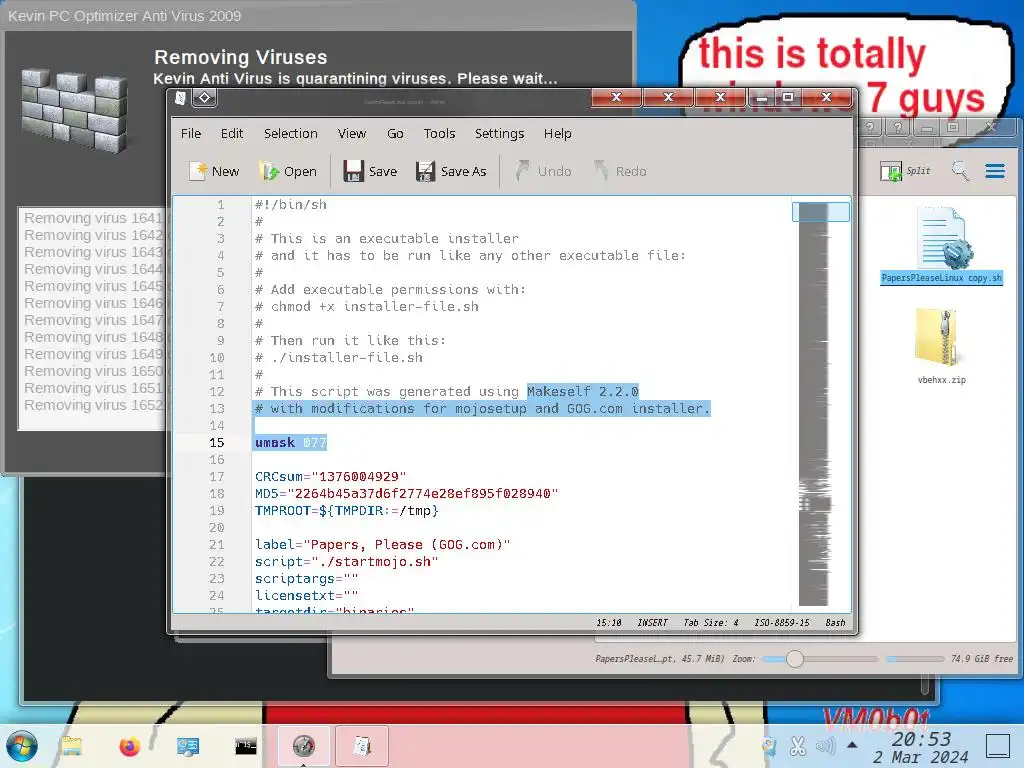Click the INSERT mode indicator in status bar
The height and width of the screenshot is (768, 1024).
tap(652, 623)
